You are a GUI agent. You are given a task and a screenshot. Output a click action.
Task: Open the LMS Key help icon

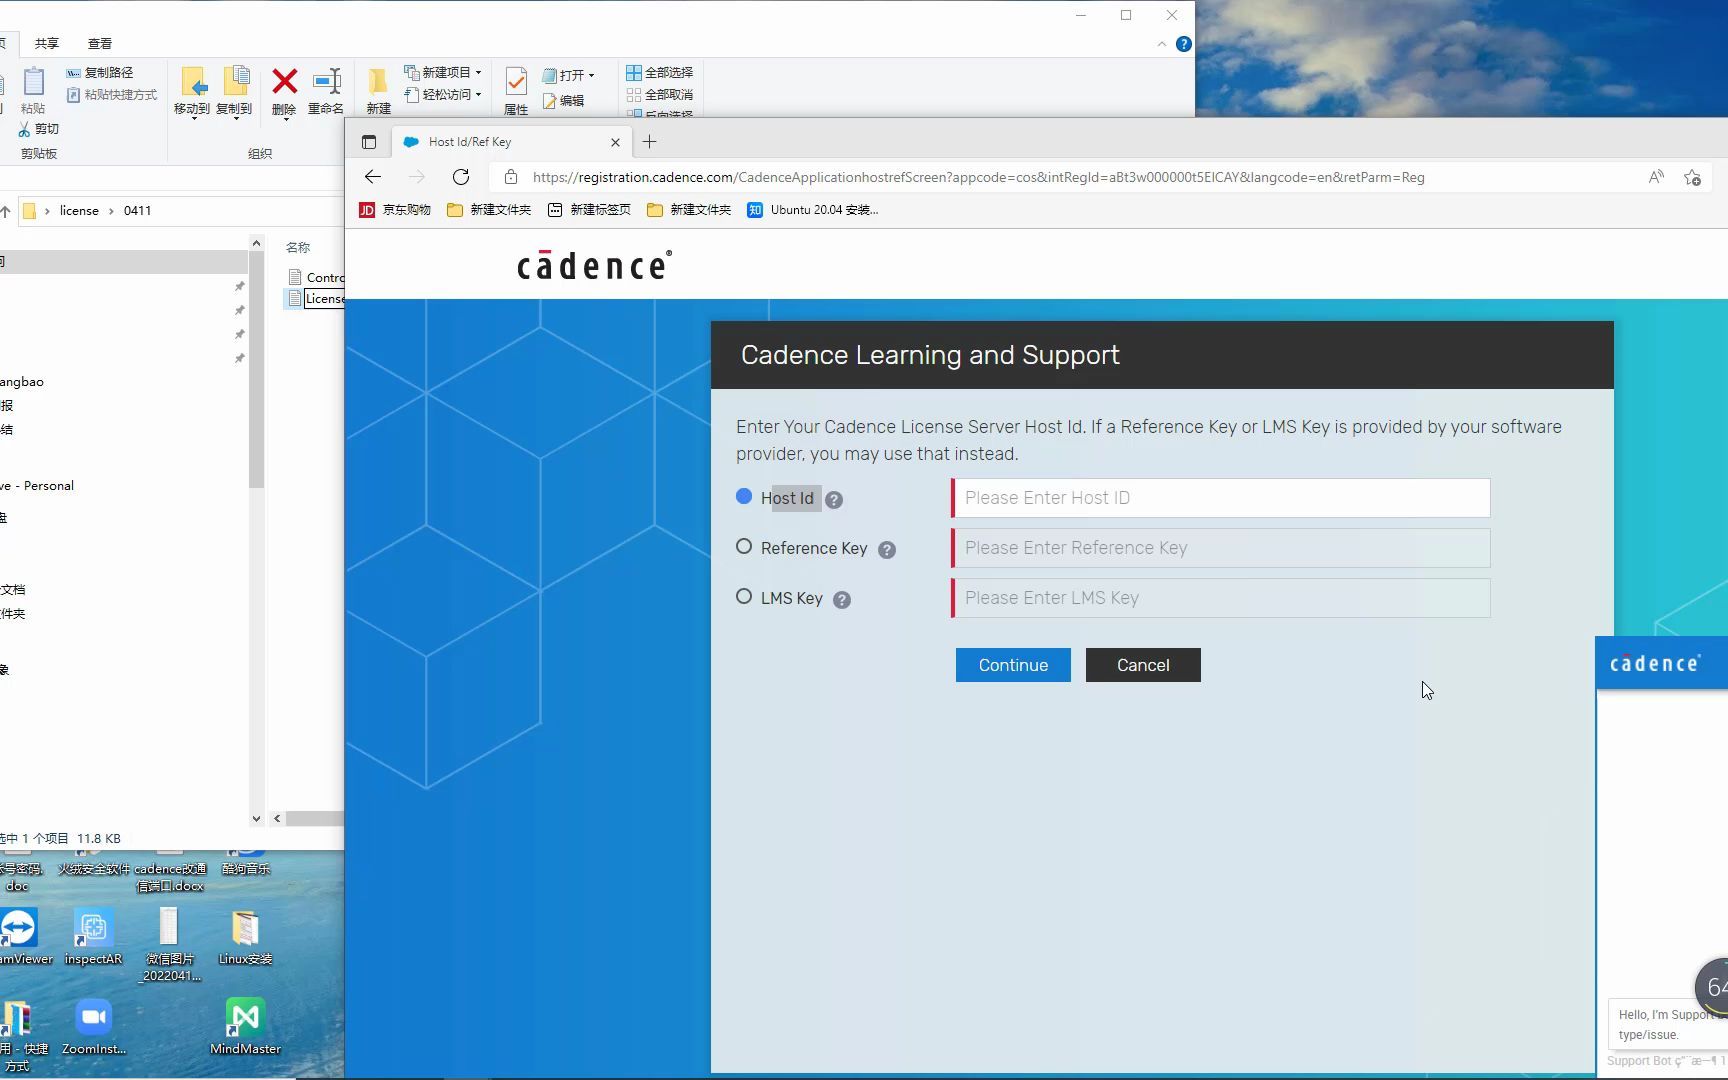point(842,600)
